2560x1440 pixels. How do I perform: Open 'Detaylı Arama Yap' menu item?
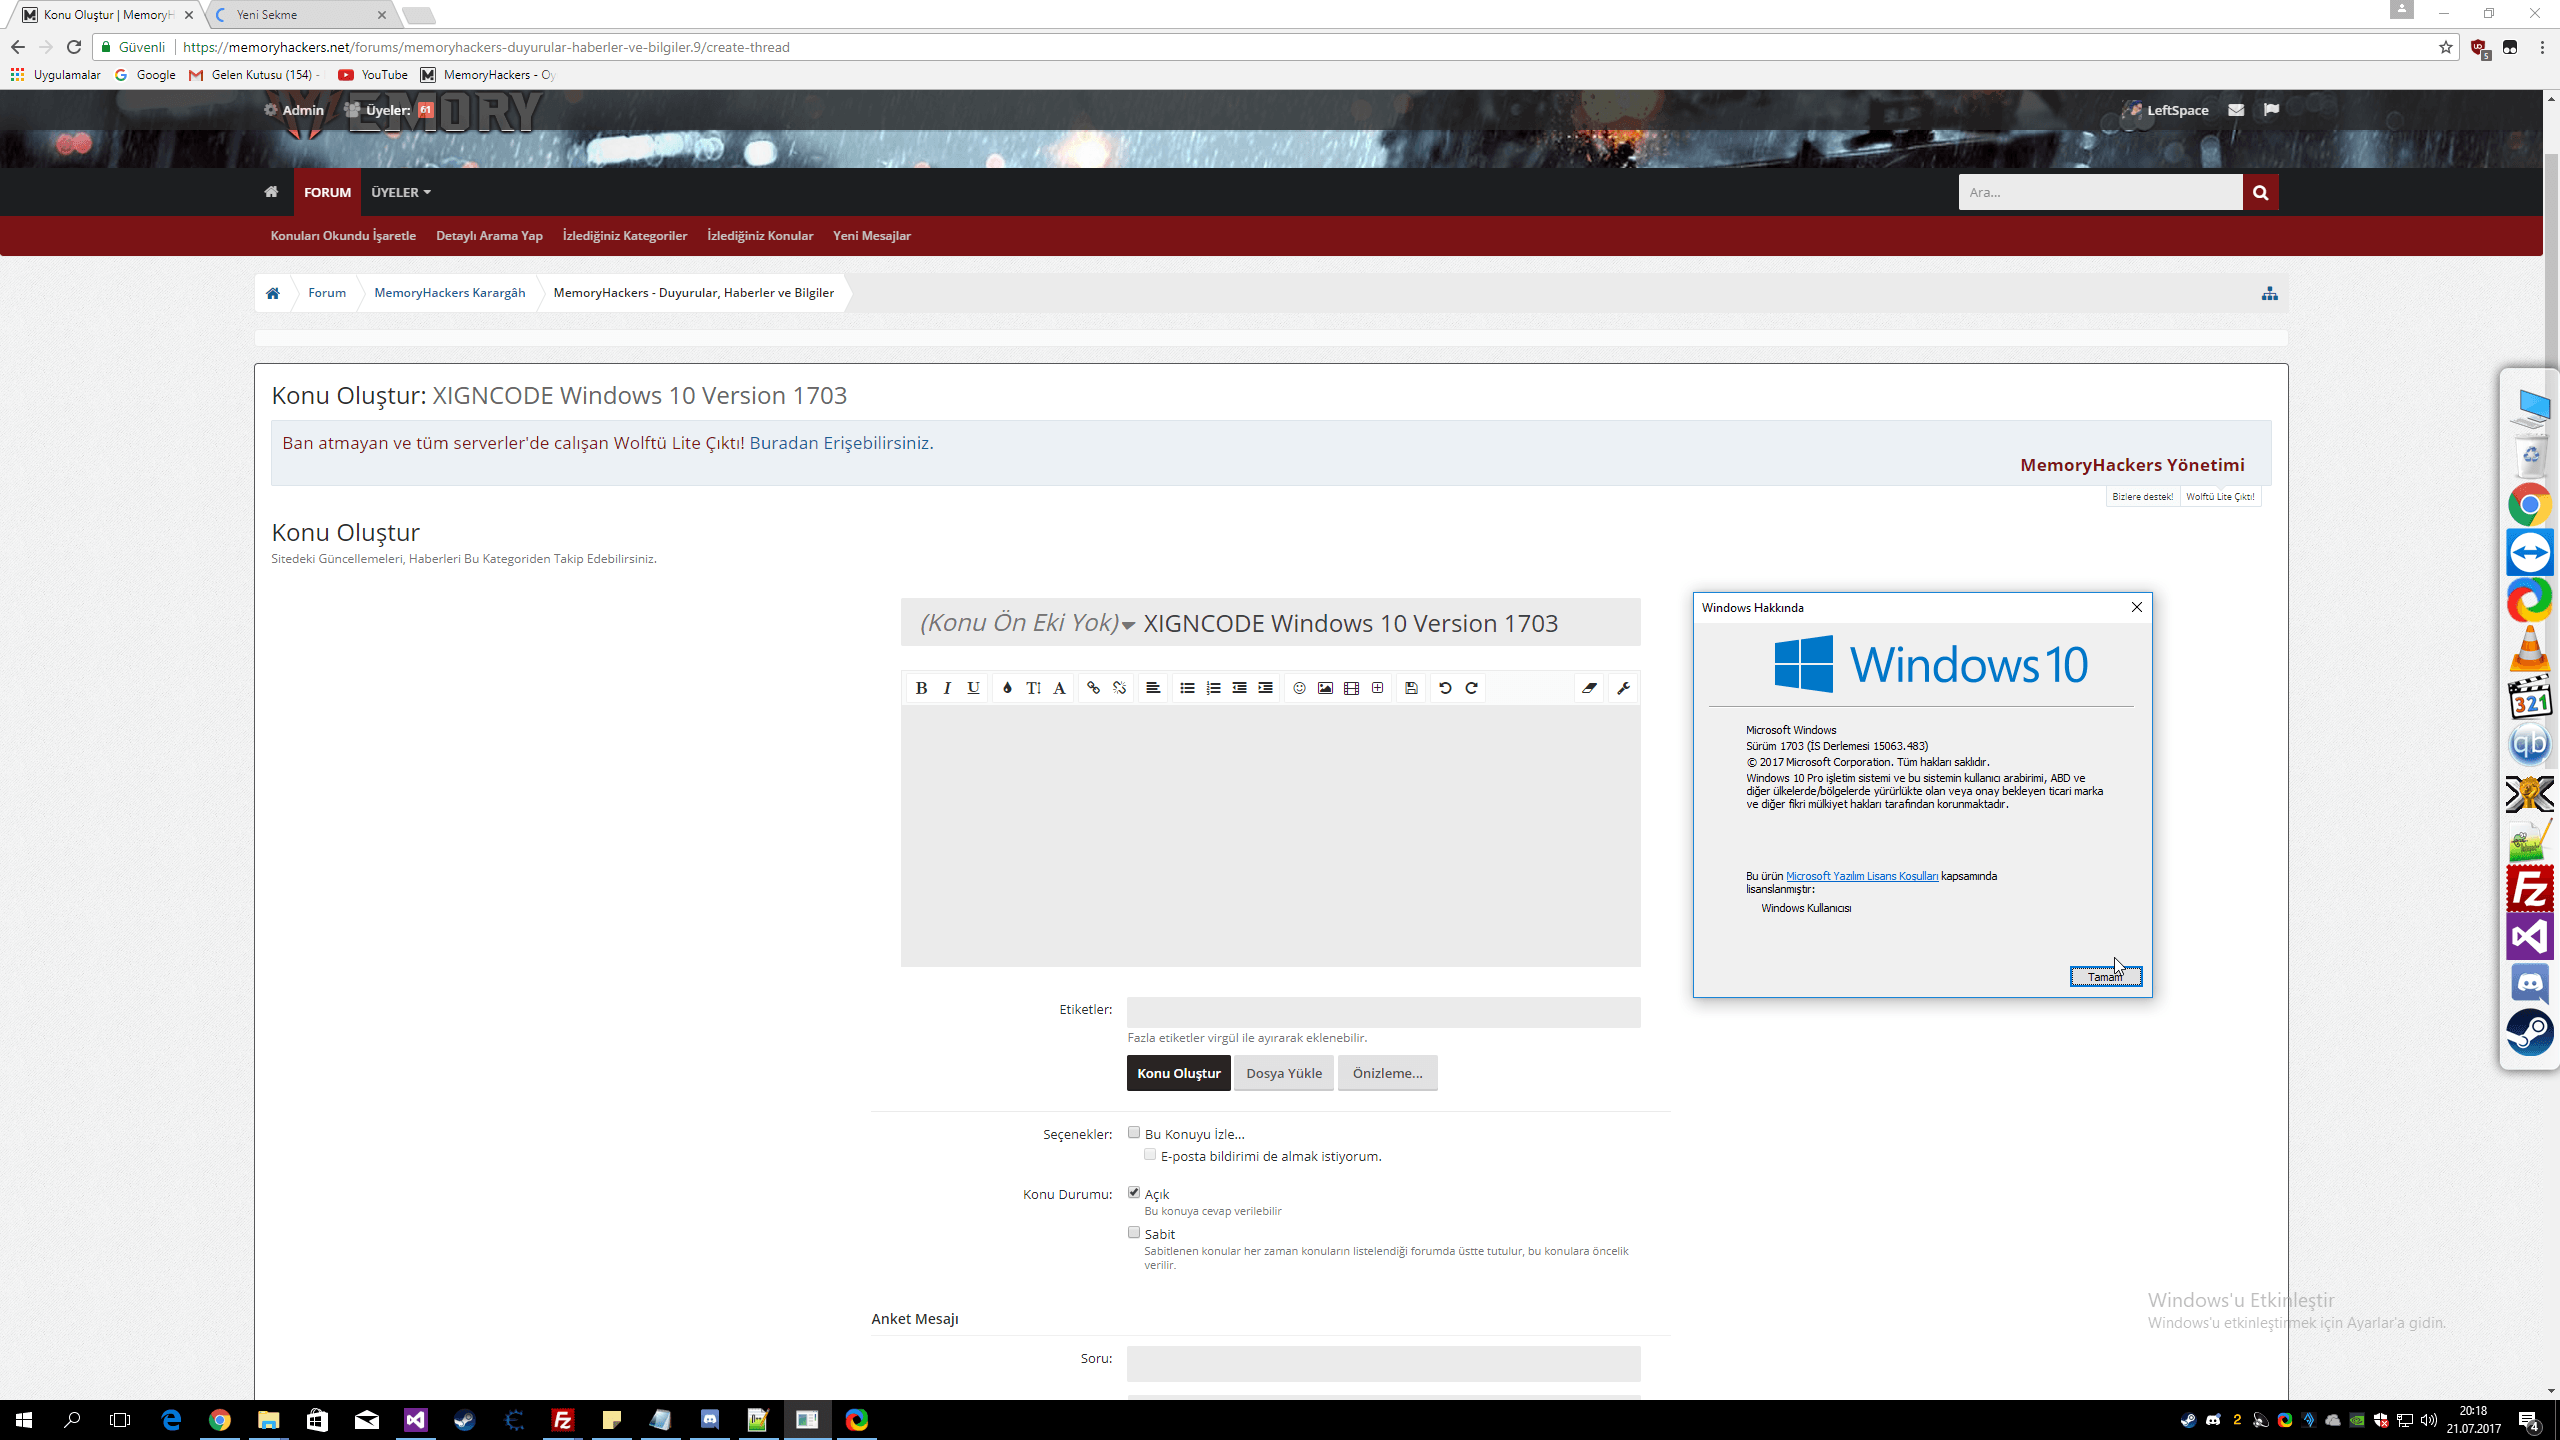489,236
